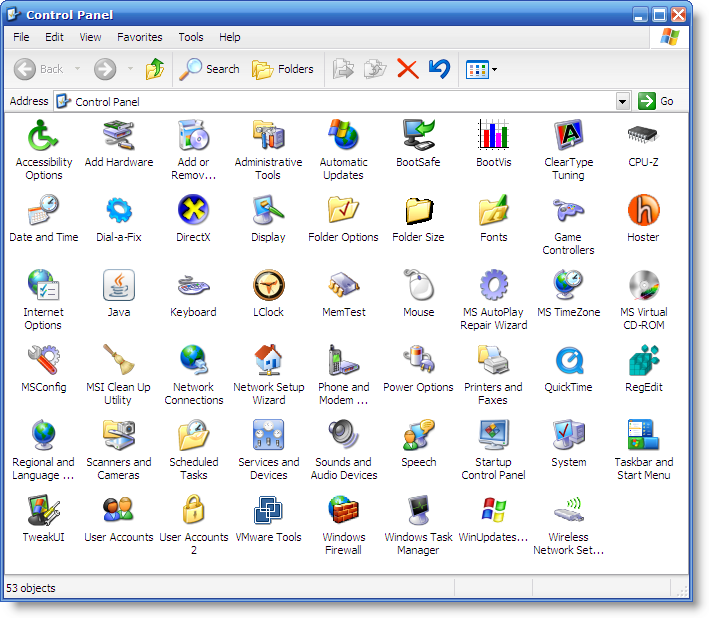Image resolution: width=709 pixels, height=618 pixels.
Task: Open Wireless Network Setup icon
Action: click(568, 510)
